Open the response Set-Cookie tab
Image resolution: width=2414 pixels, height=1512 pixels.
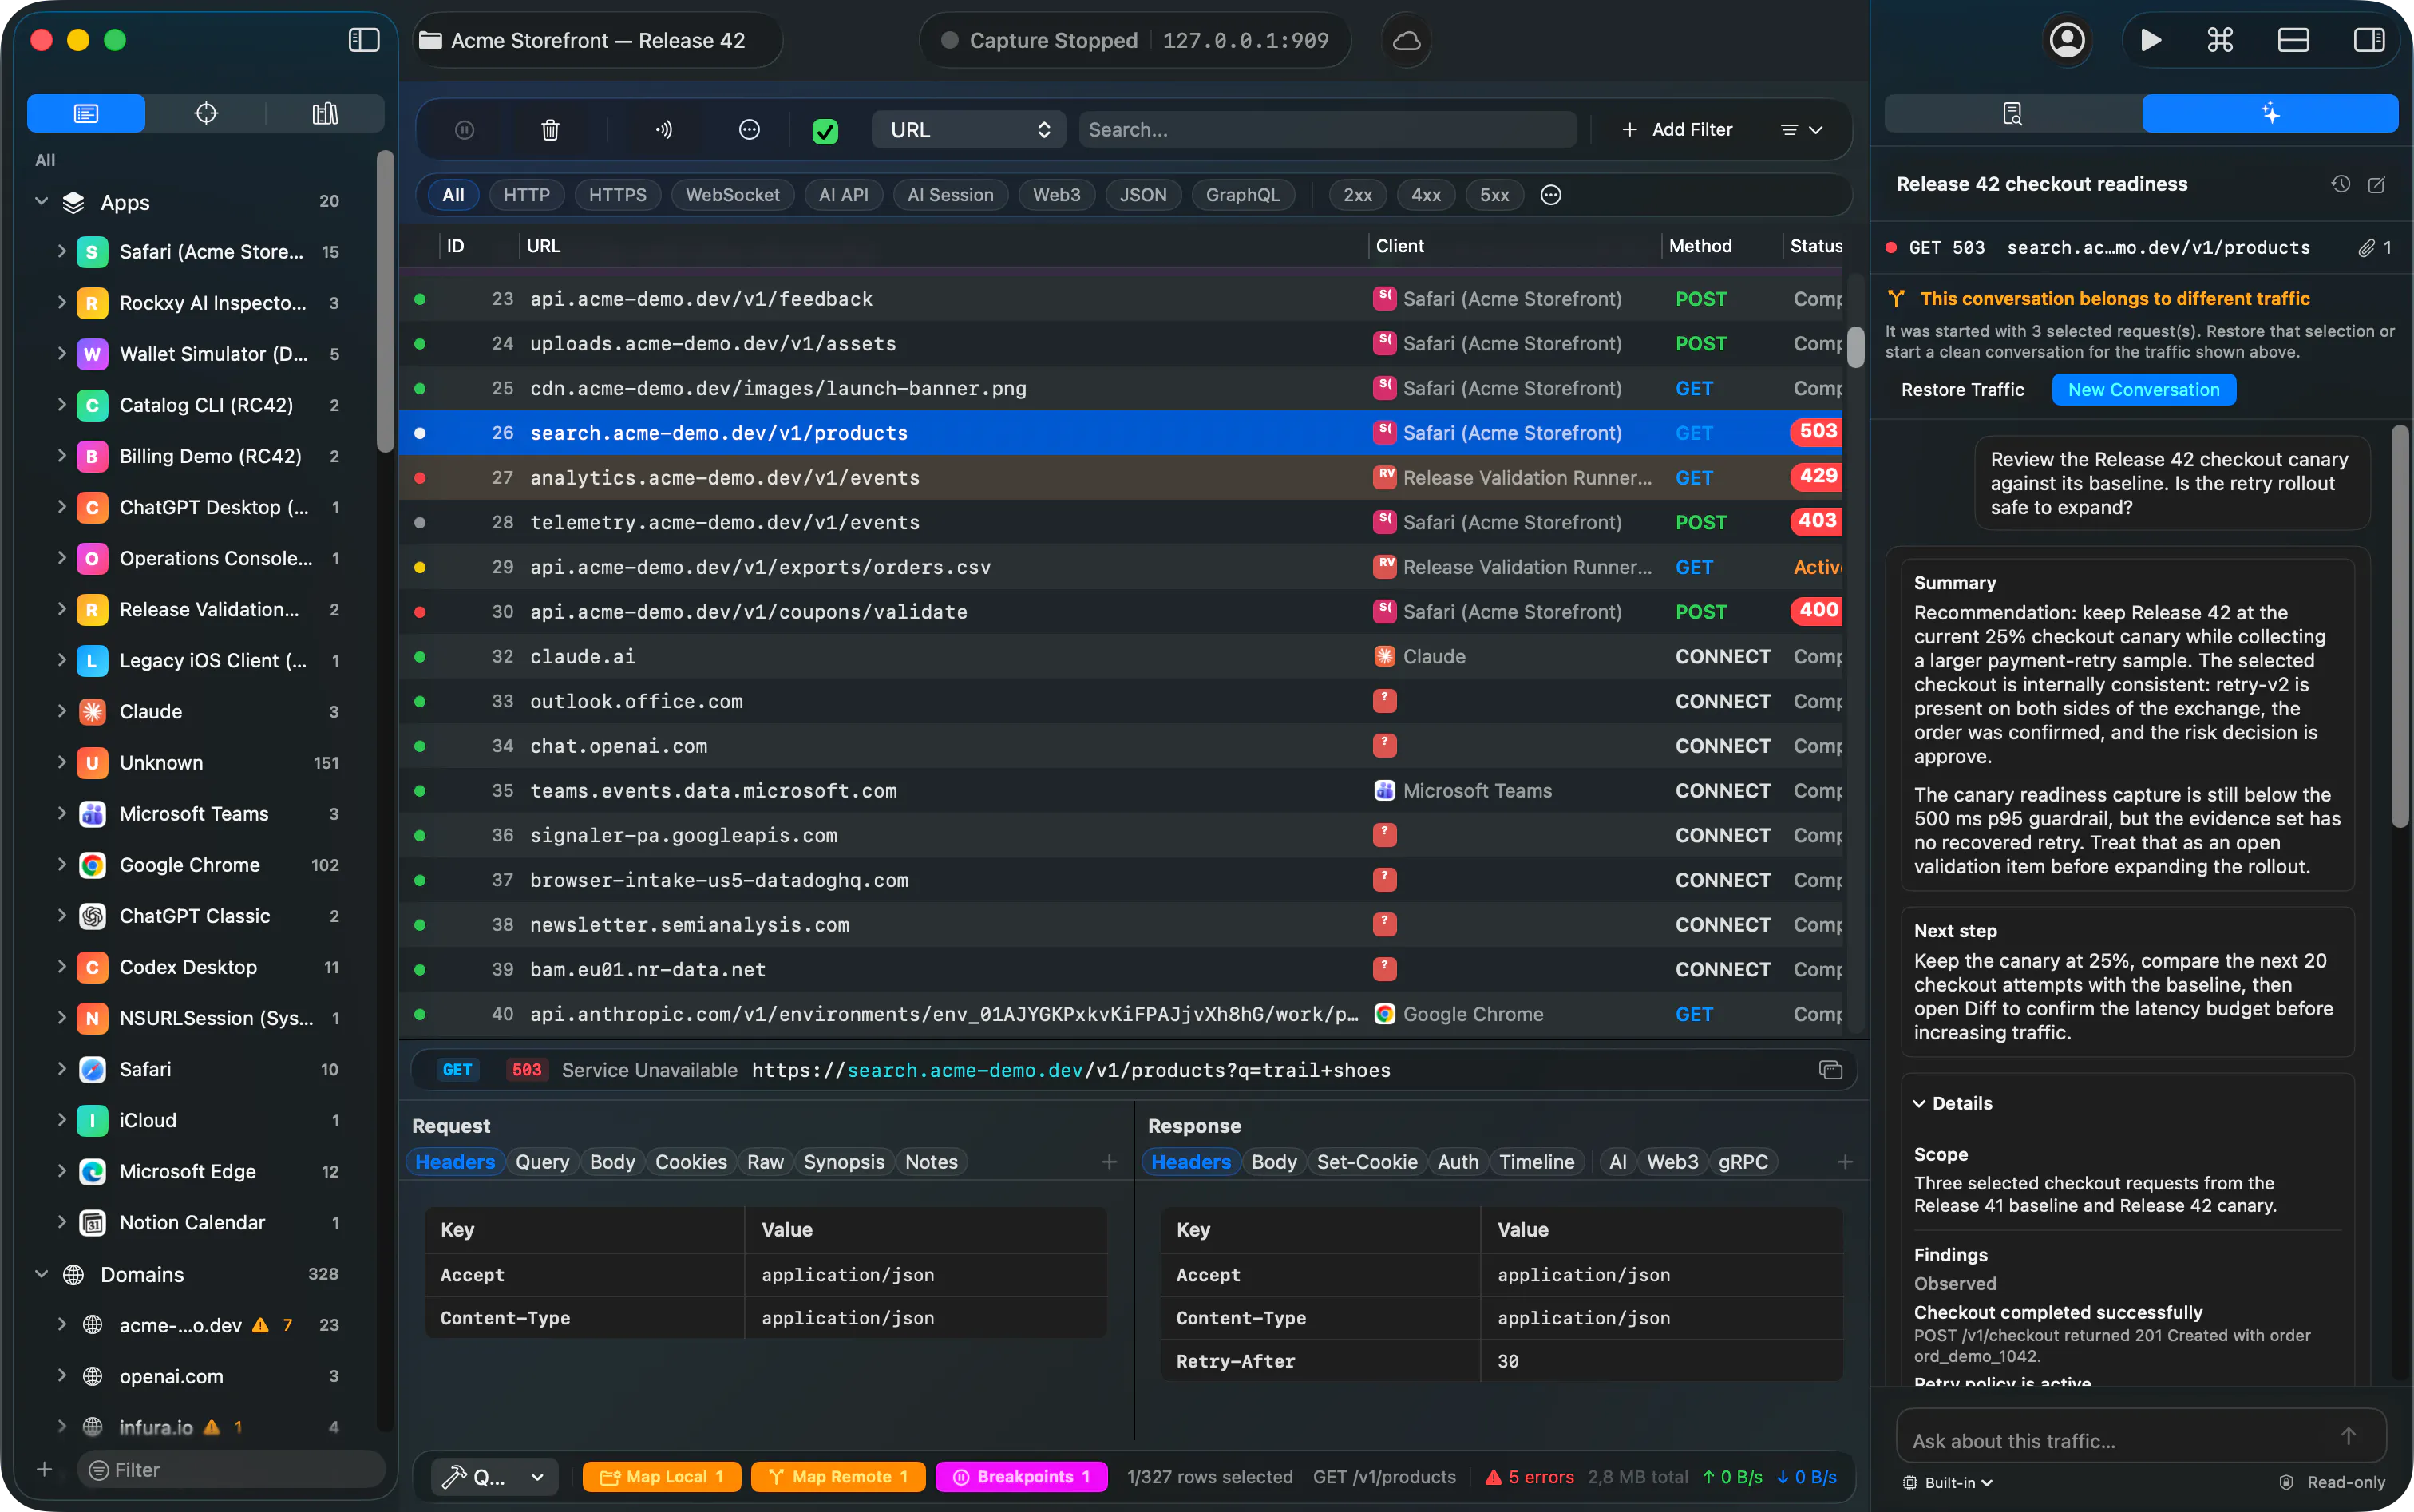1366,1162
